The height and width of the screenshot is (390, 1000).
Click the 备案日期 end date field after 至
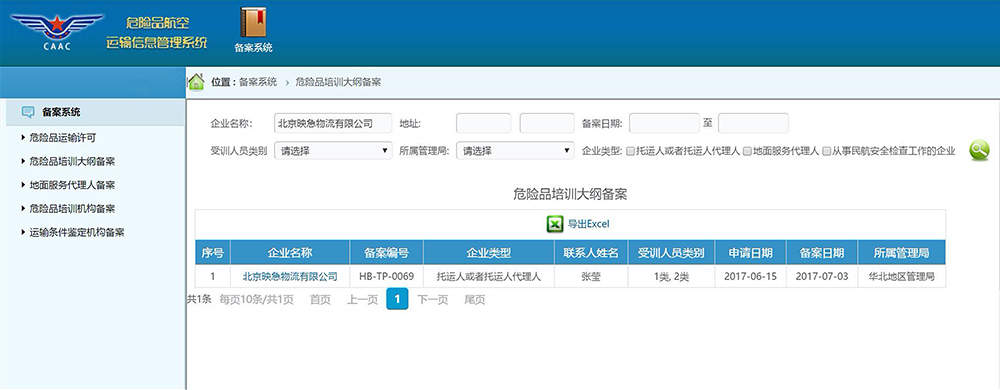click(753, 123)
